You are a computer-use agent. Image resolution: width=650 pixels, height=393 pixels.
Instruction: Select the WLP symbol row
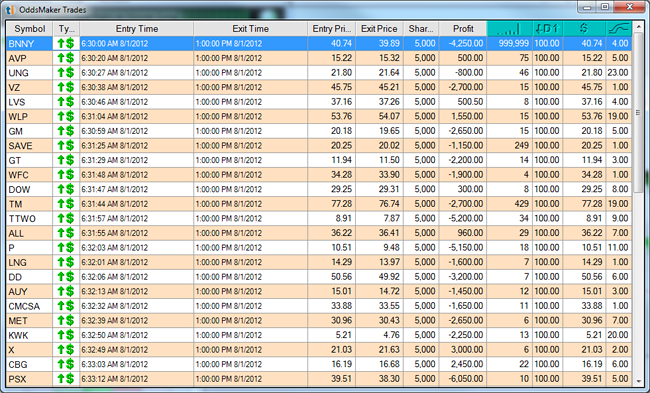319,116
